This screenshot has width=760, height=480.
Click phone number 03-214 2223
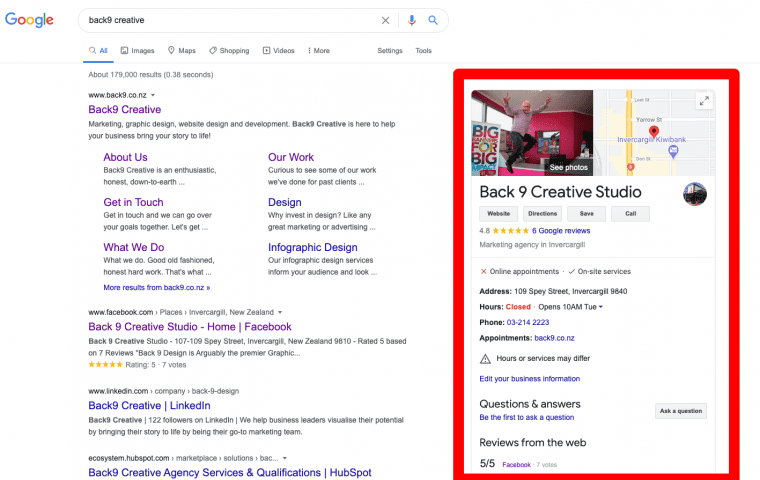coord(528,322)
